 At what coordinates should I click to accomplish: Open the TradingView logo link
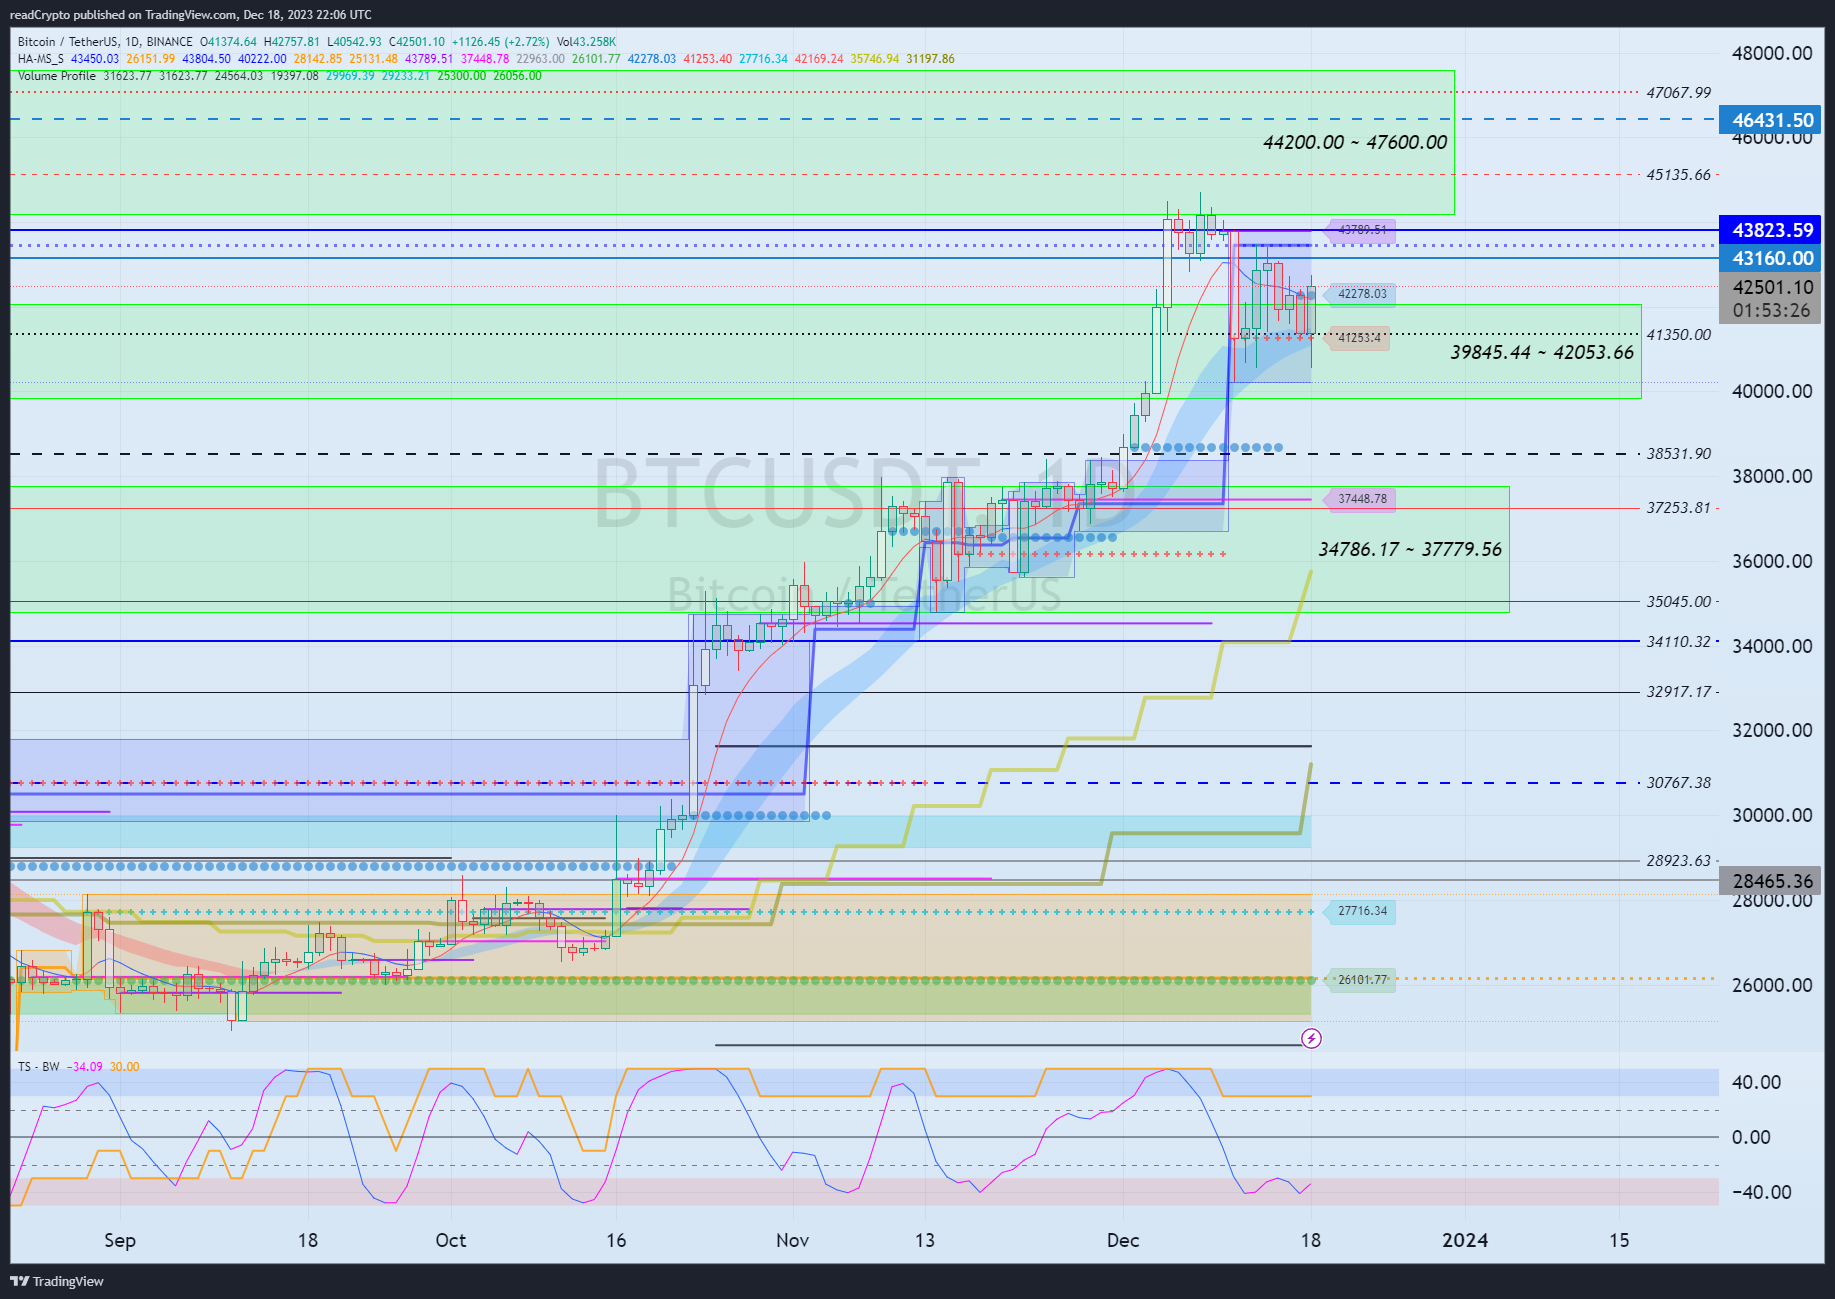click(57, 1281)
